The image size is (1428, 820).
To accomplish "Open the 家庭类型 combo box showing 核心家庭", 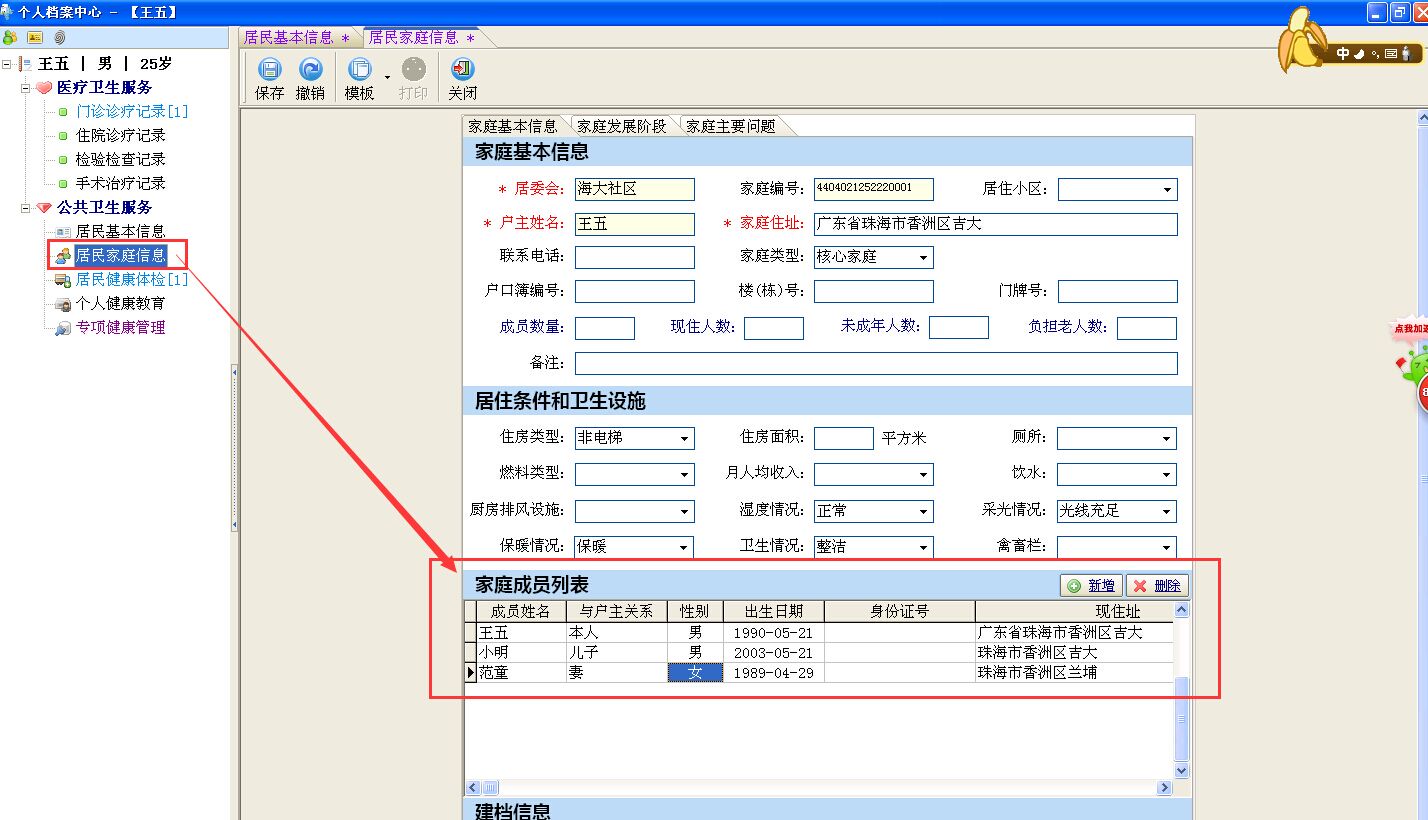I will [x=923, y=258].
